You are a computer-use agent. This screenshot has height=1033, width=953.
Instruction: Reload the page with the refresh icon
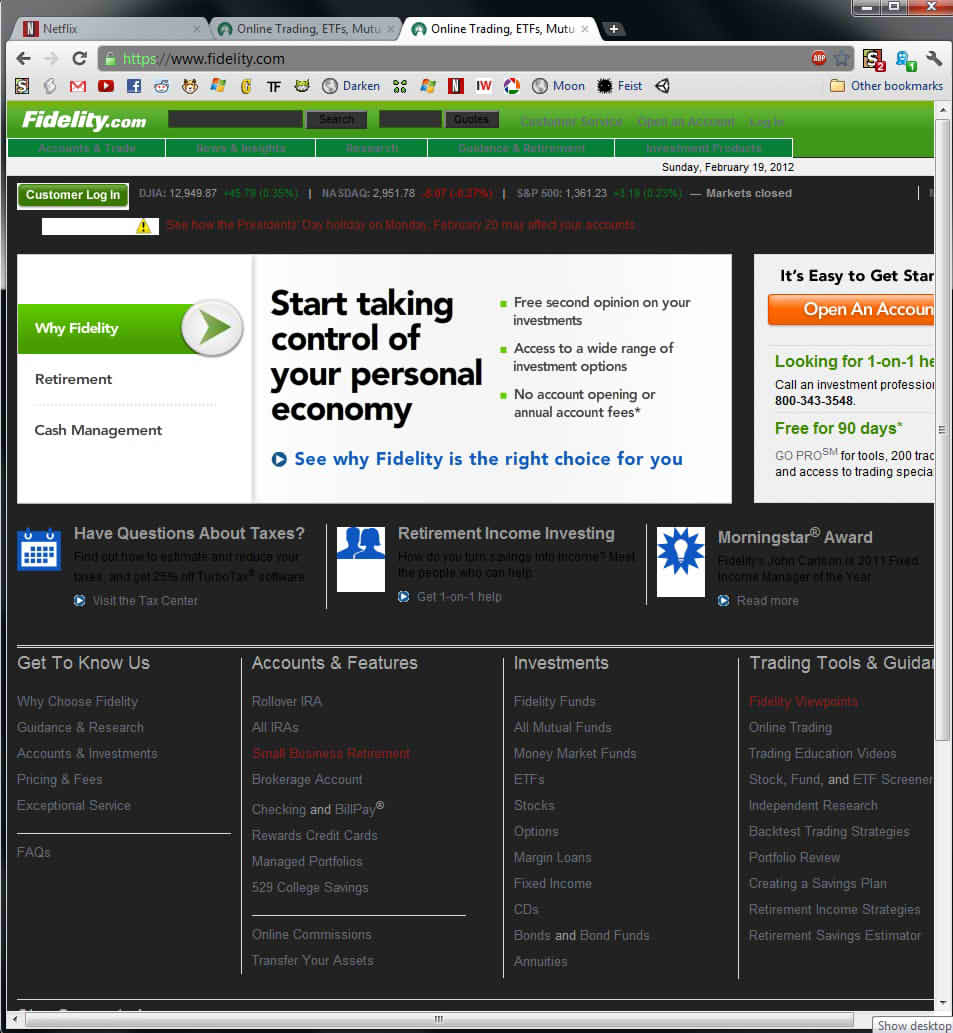80,59
